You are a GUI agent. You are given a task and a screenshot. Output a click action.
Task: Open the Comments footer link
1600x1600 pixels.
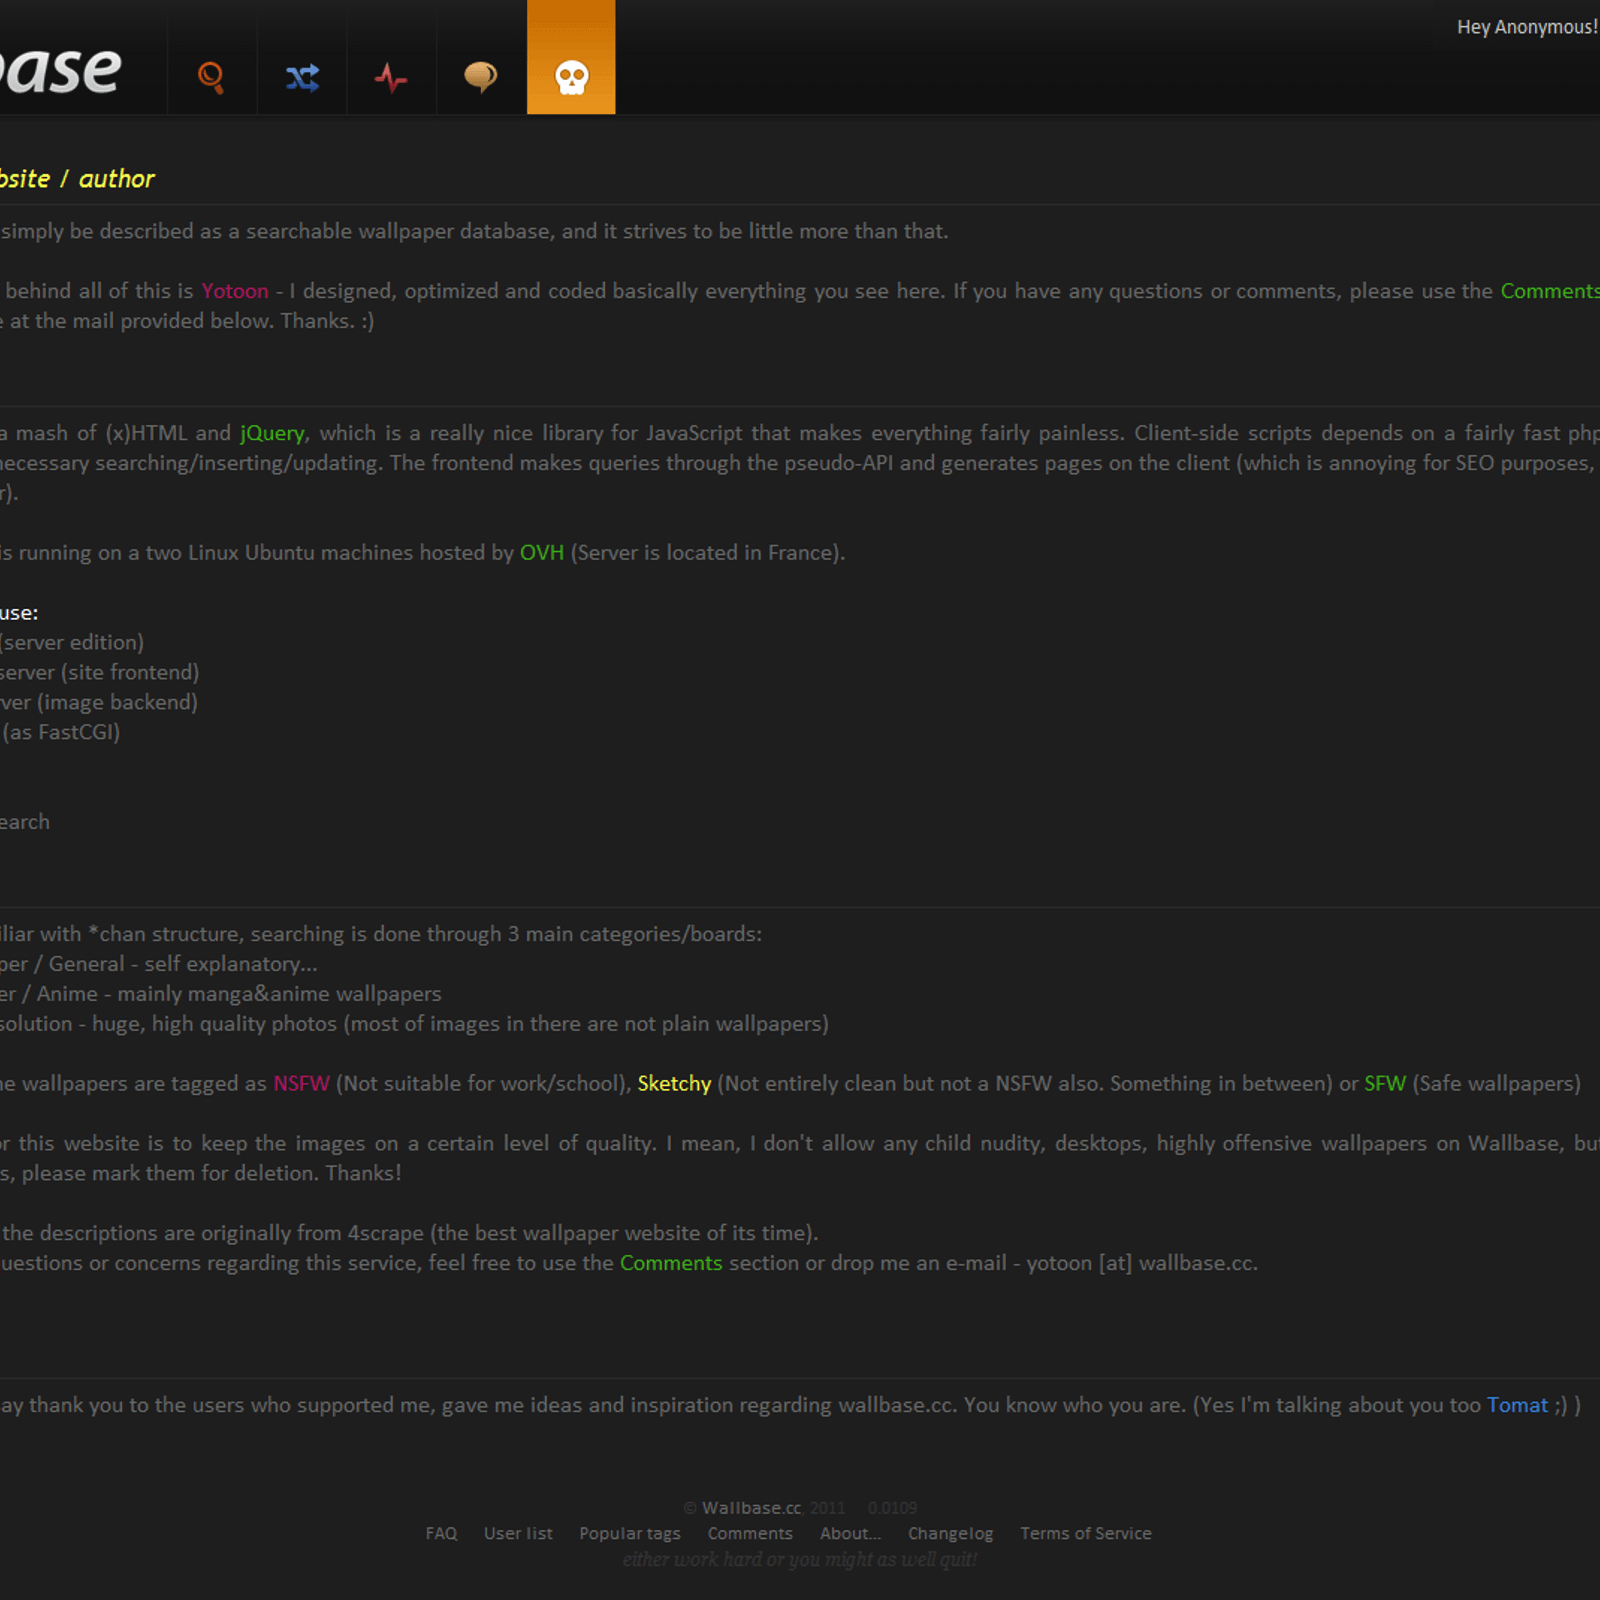point(750,1533)
